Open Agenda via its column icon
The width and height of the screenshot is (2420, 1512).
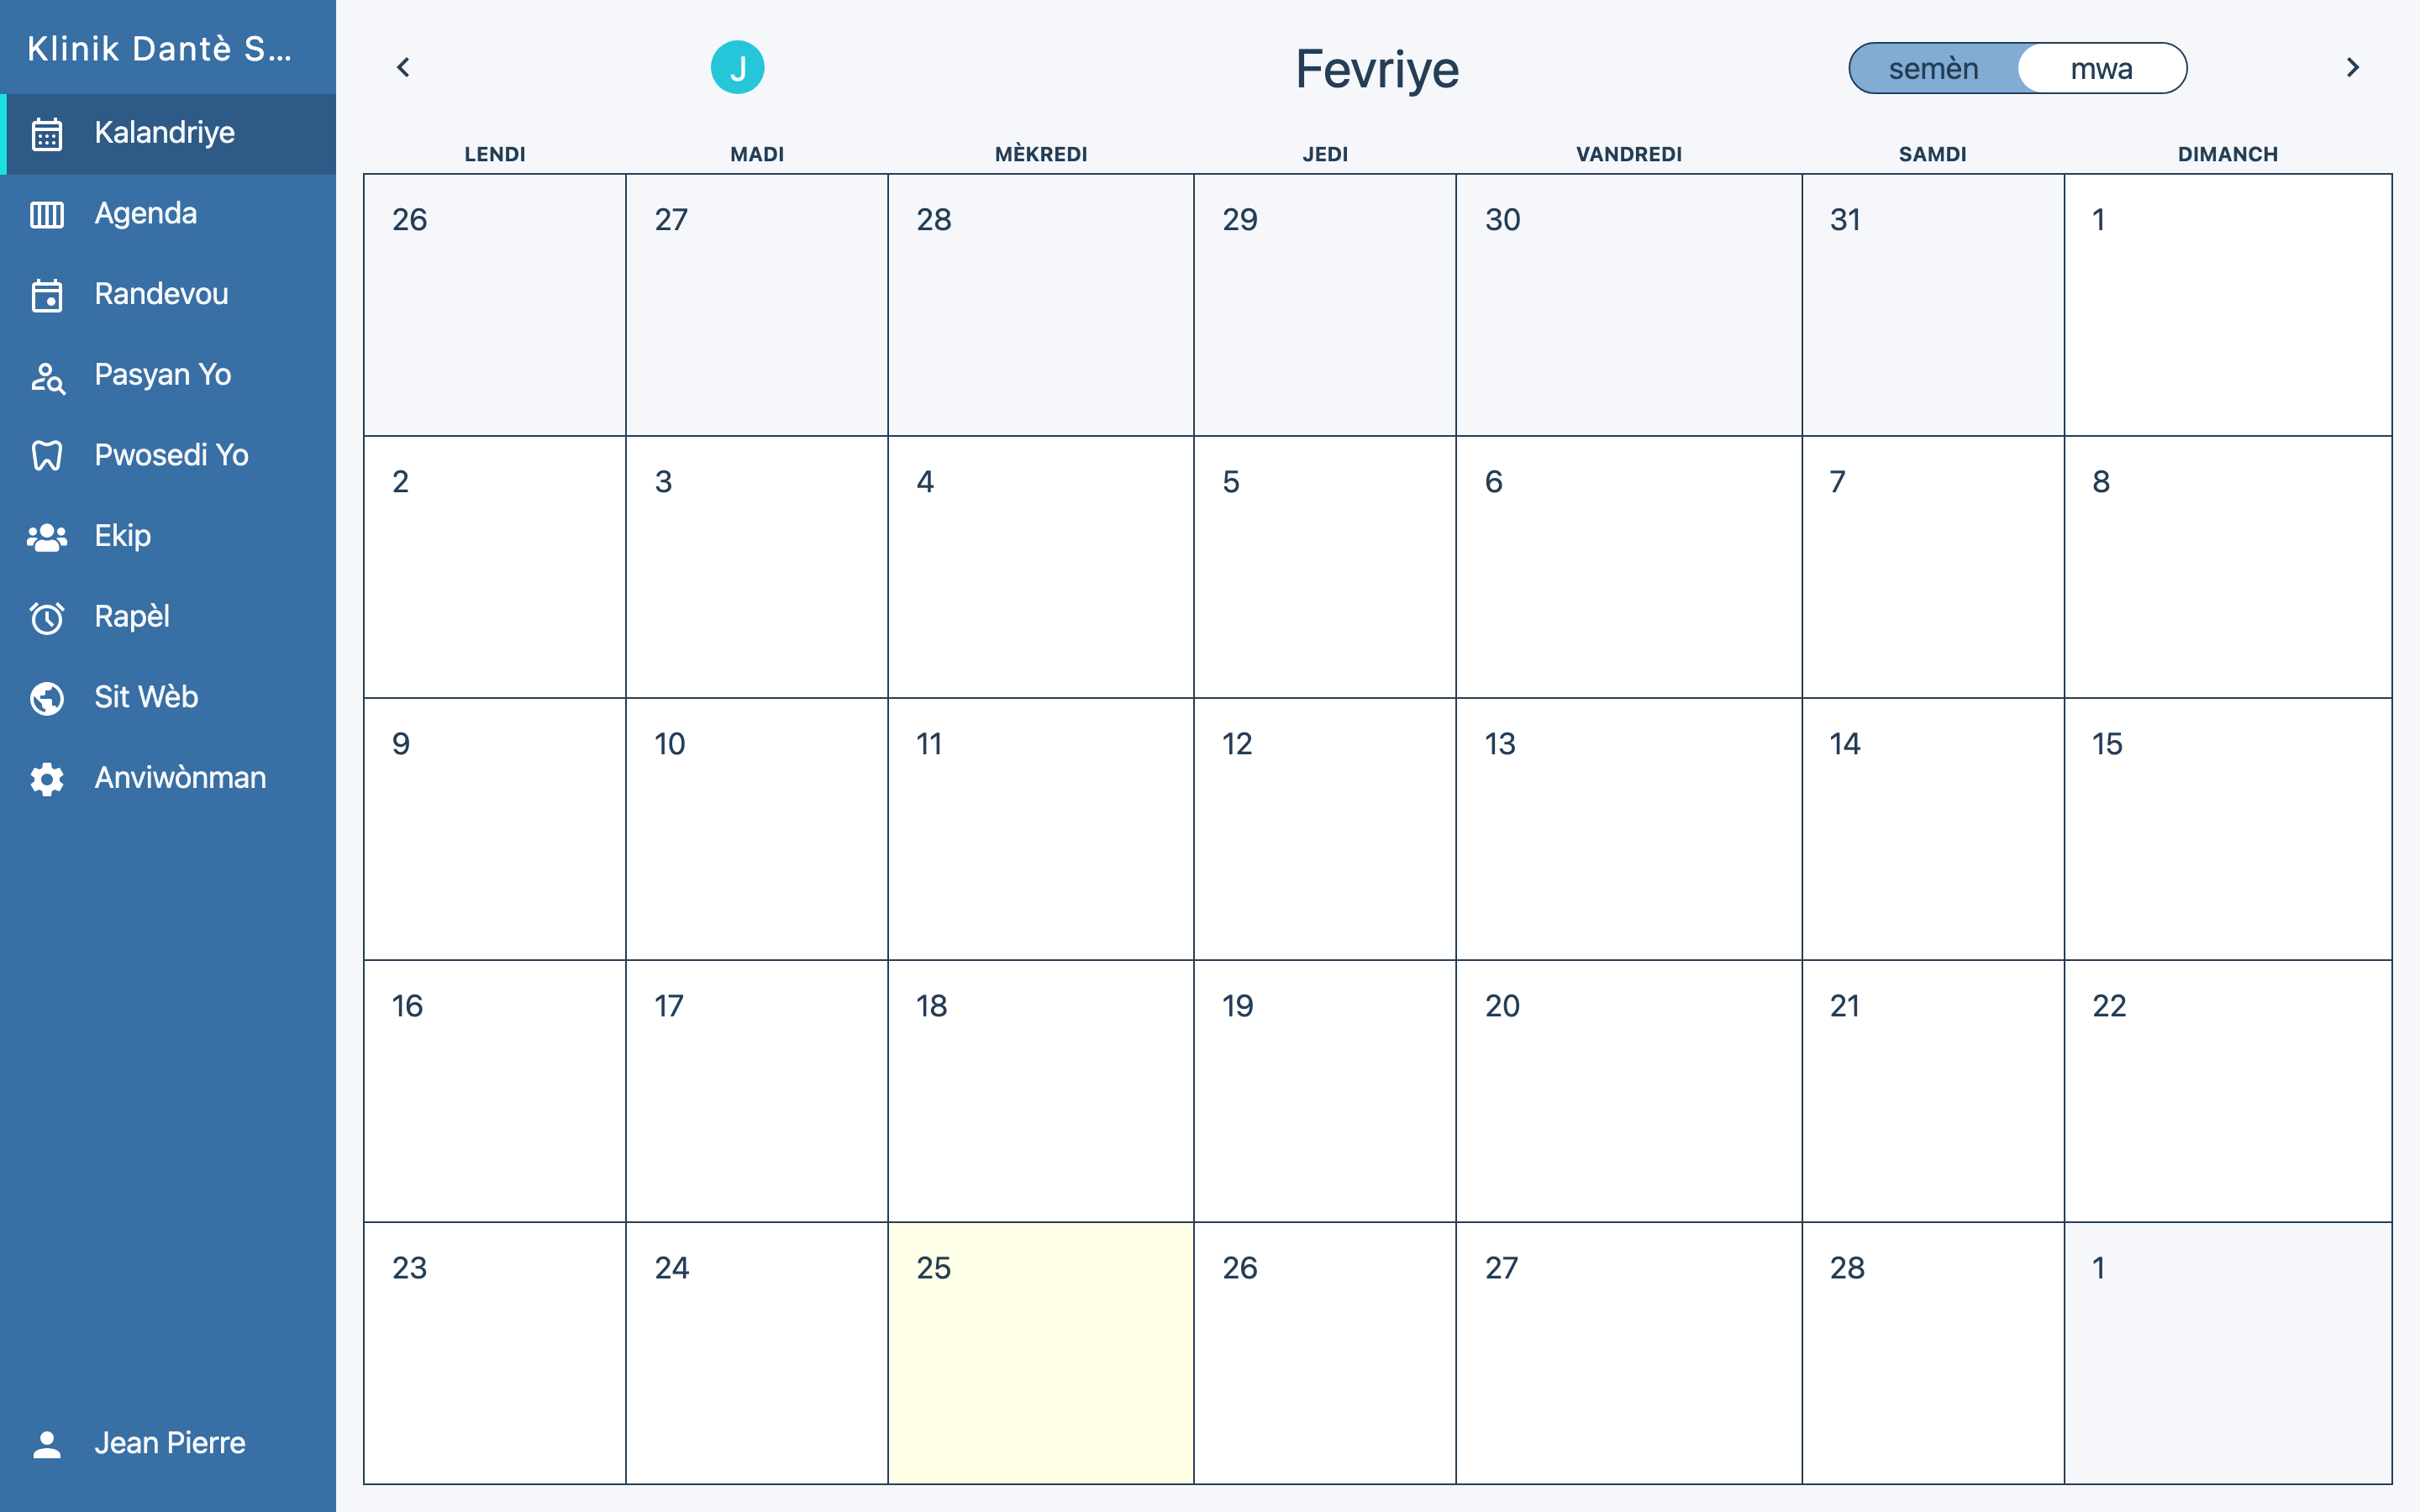pos(47,214)
